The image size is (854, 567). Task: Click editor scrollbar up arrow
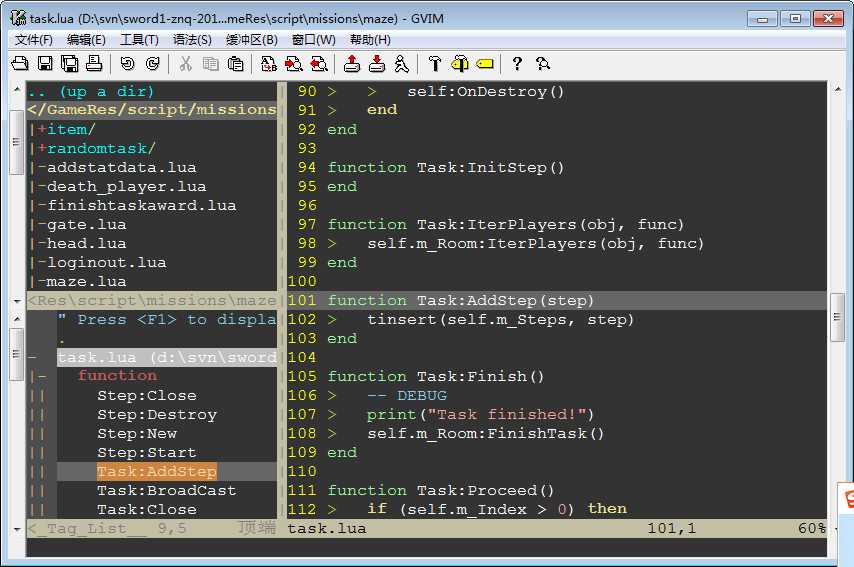[838, 88]
